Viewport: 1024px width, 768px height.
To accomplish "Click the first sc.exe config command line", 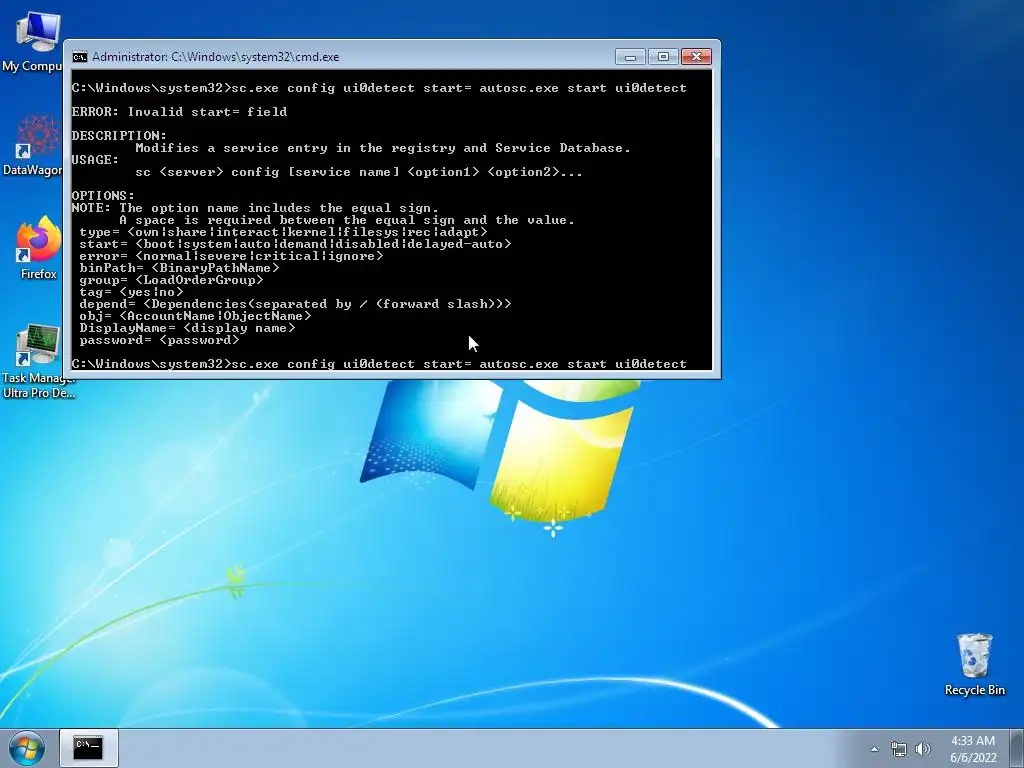I will (x=379, y=88).
